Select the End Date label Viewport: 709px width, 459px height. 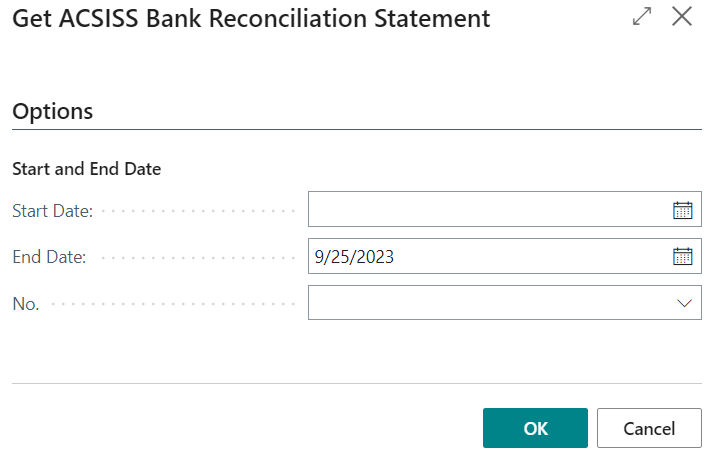[x=49, y=257]
